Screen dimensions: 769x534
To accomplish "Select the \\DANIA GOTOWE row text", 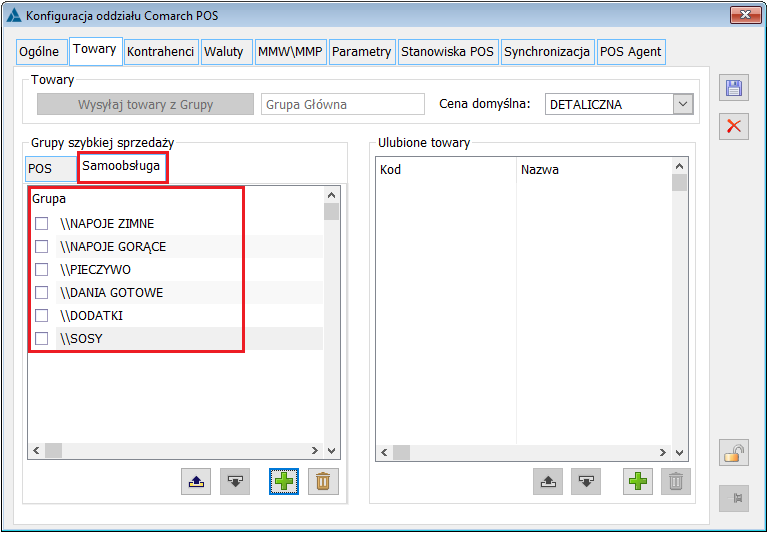I will (112, 293).
